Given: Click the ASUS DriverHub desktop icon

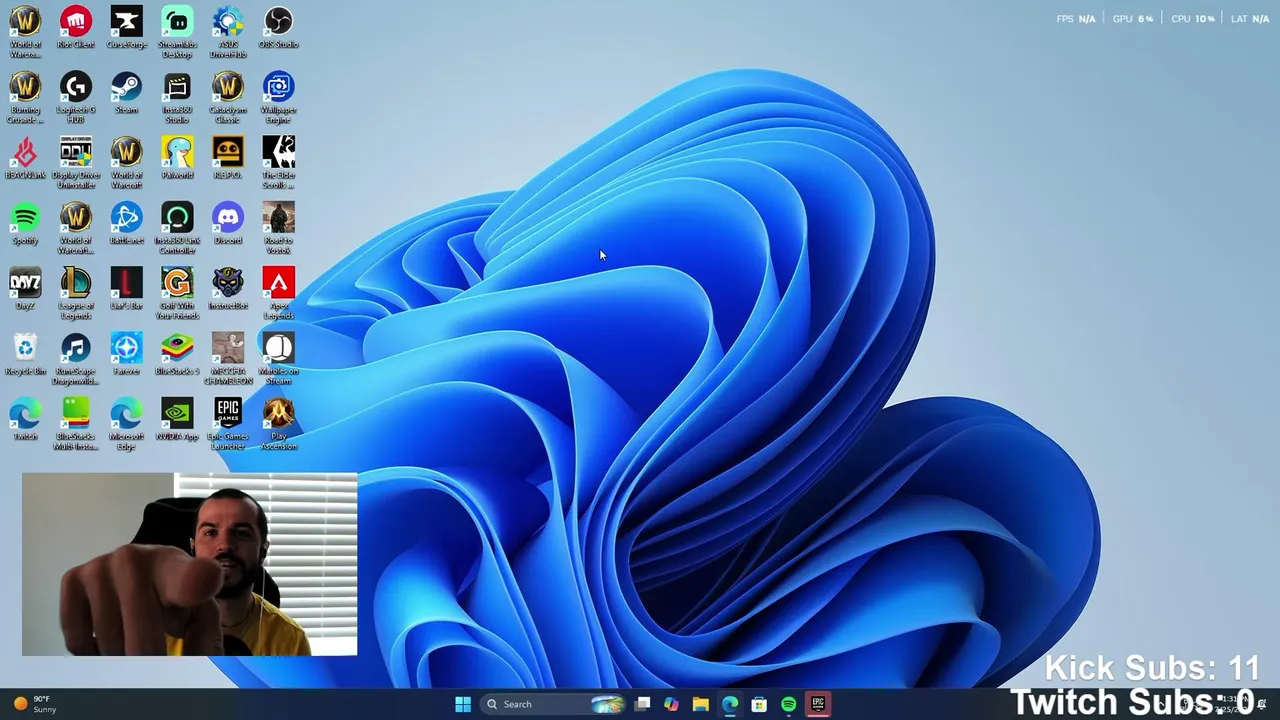Looking at the screenshot, I should pos(228,32).
